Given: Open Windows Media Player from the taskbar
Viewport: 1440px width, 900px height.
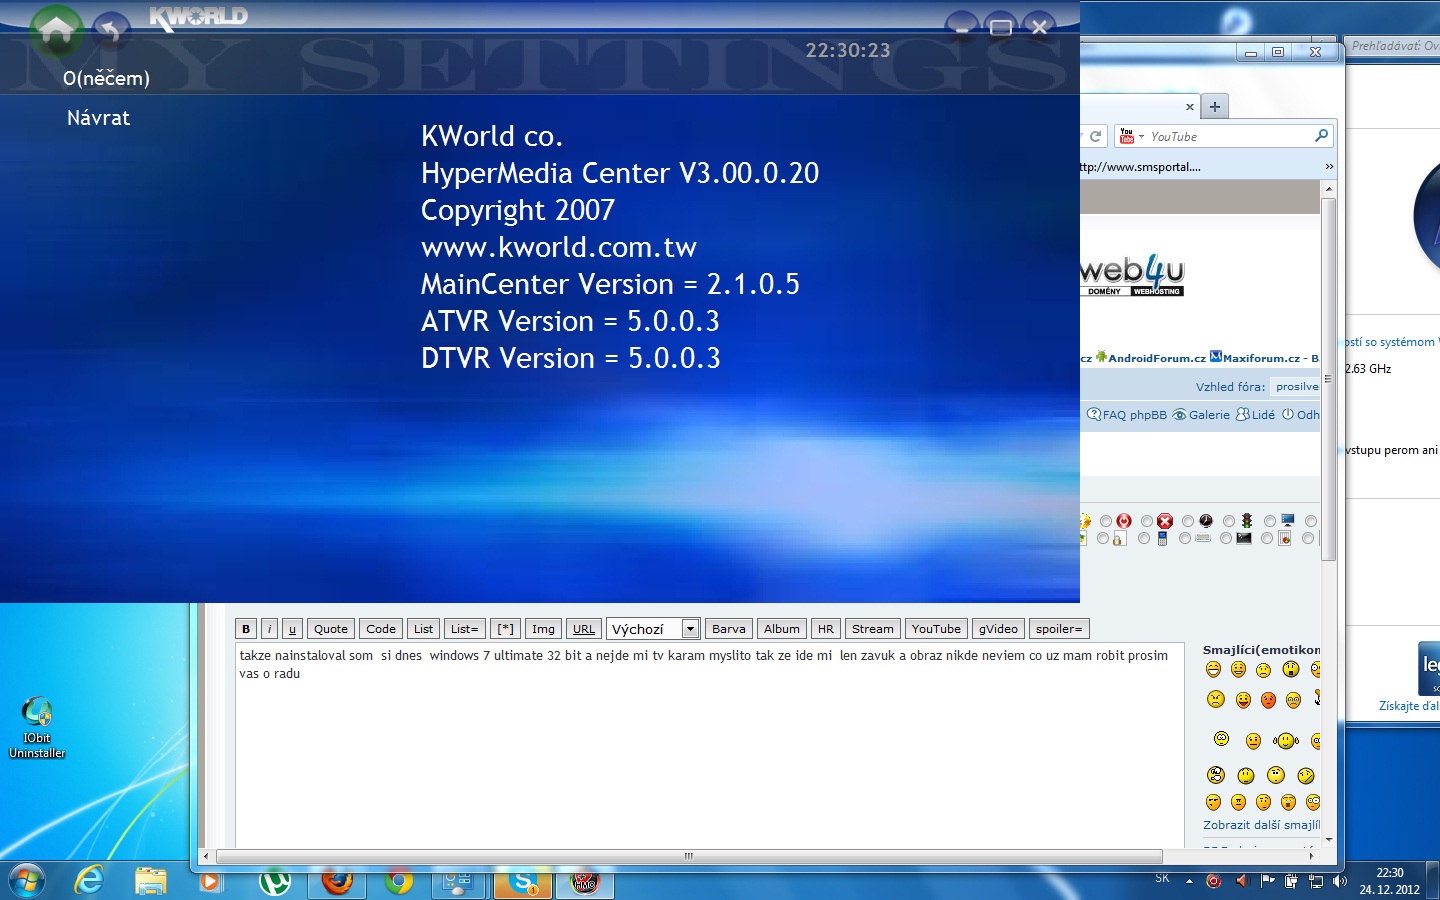Looking at the screenshot, I should [x=211, y=881].
